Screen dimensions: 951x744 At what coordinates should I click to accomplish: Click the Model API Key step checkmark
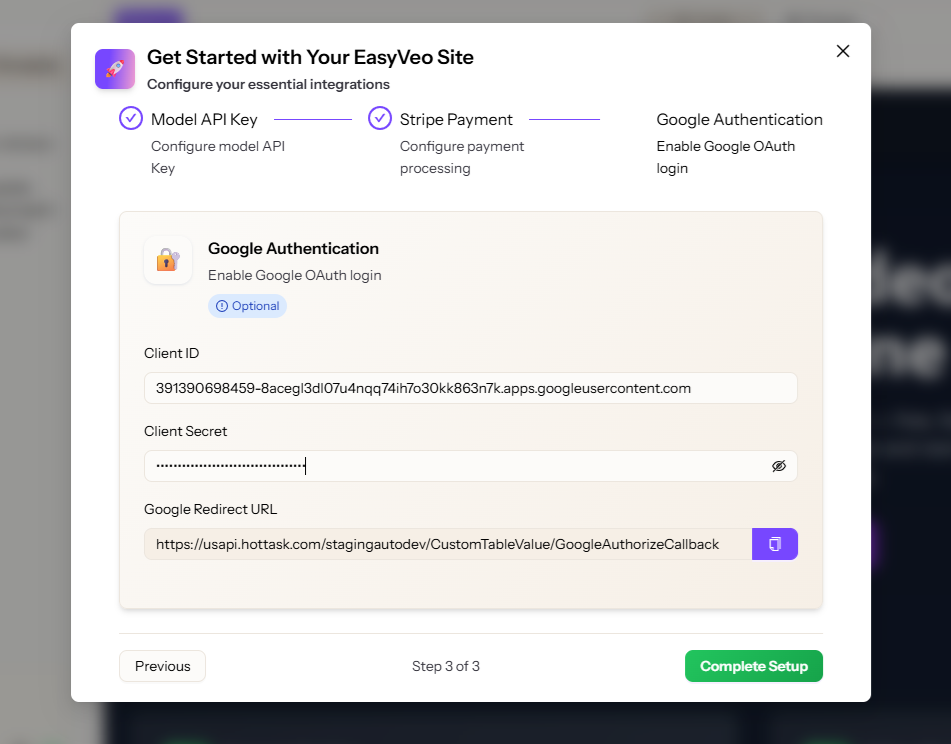tap(131, 118)
